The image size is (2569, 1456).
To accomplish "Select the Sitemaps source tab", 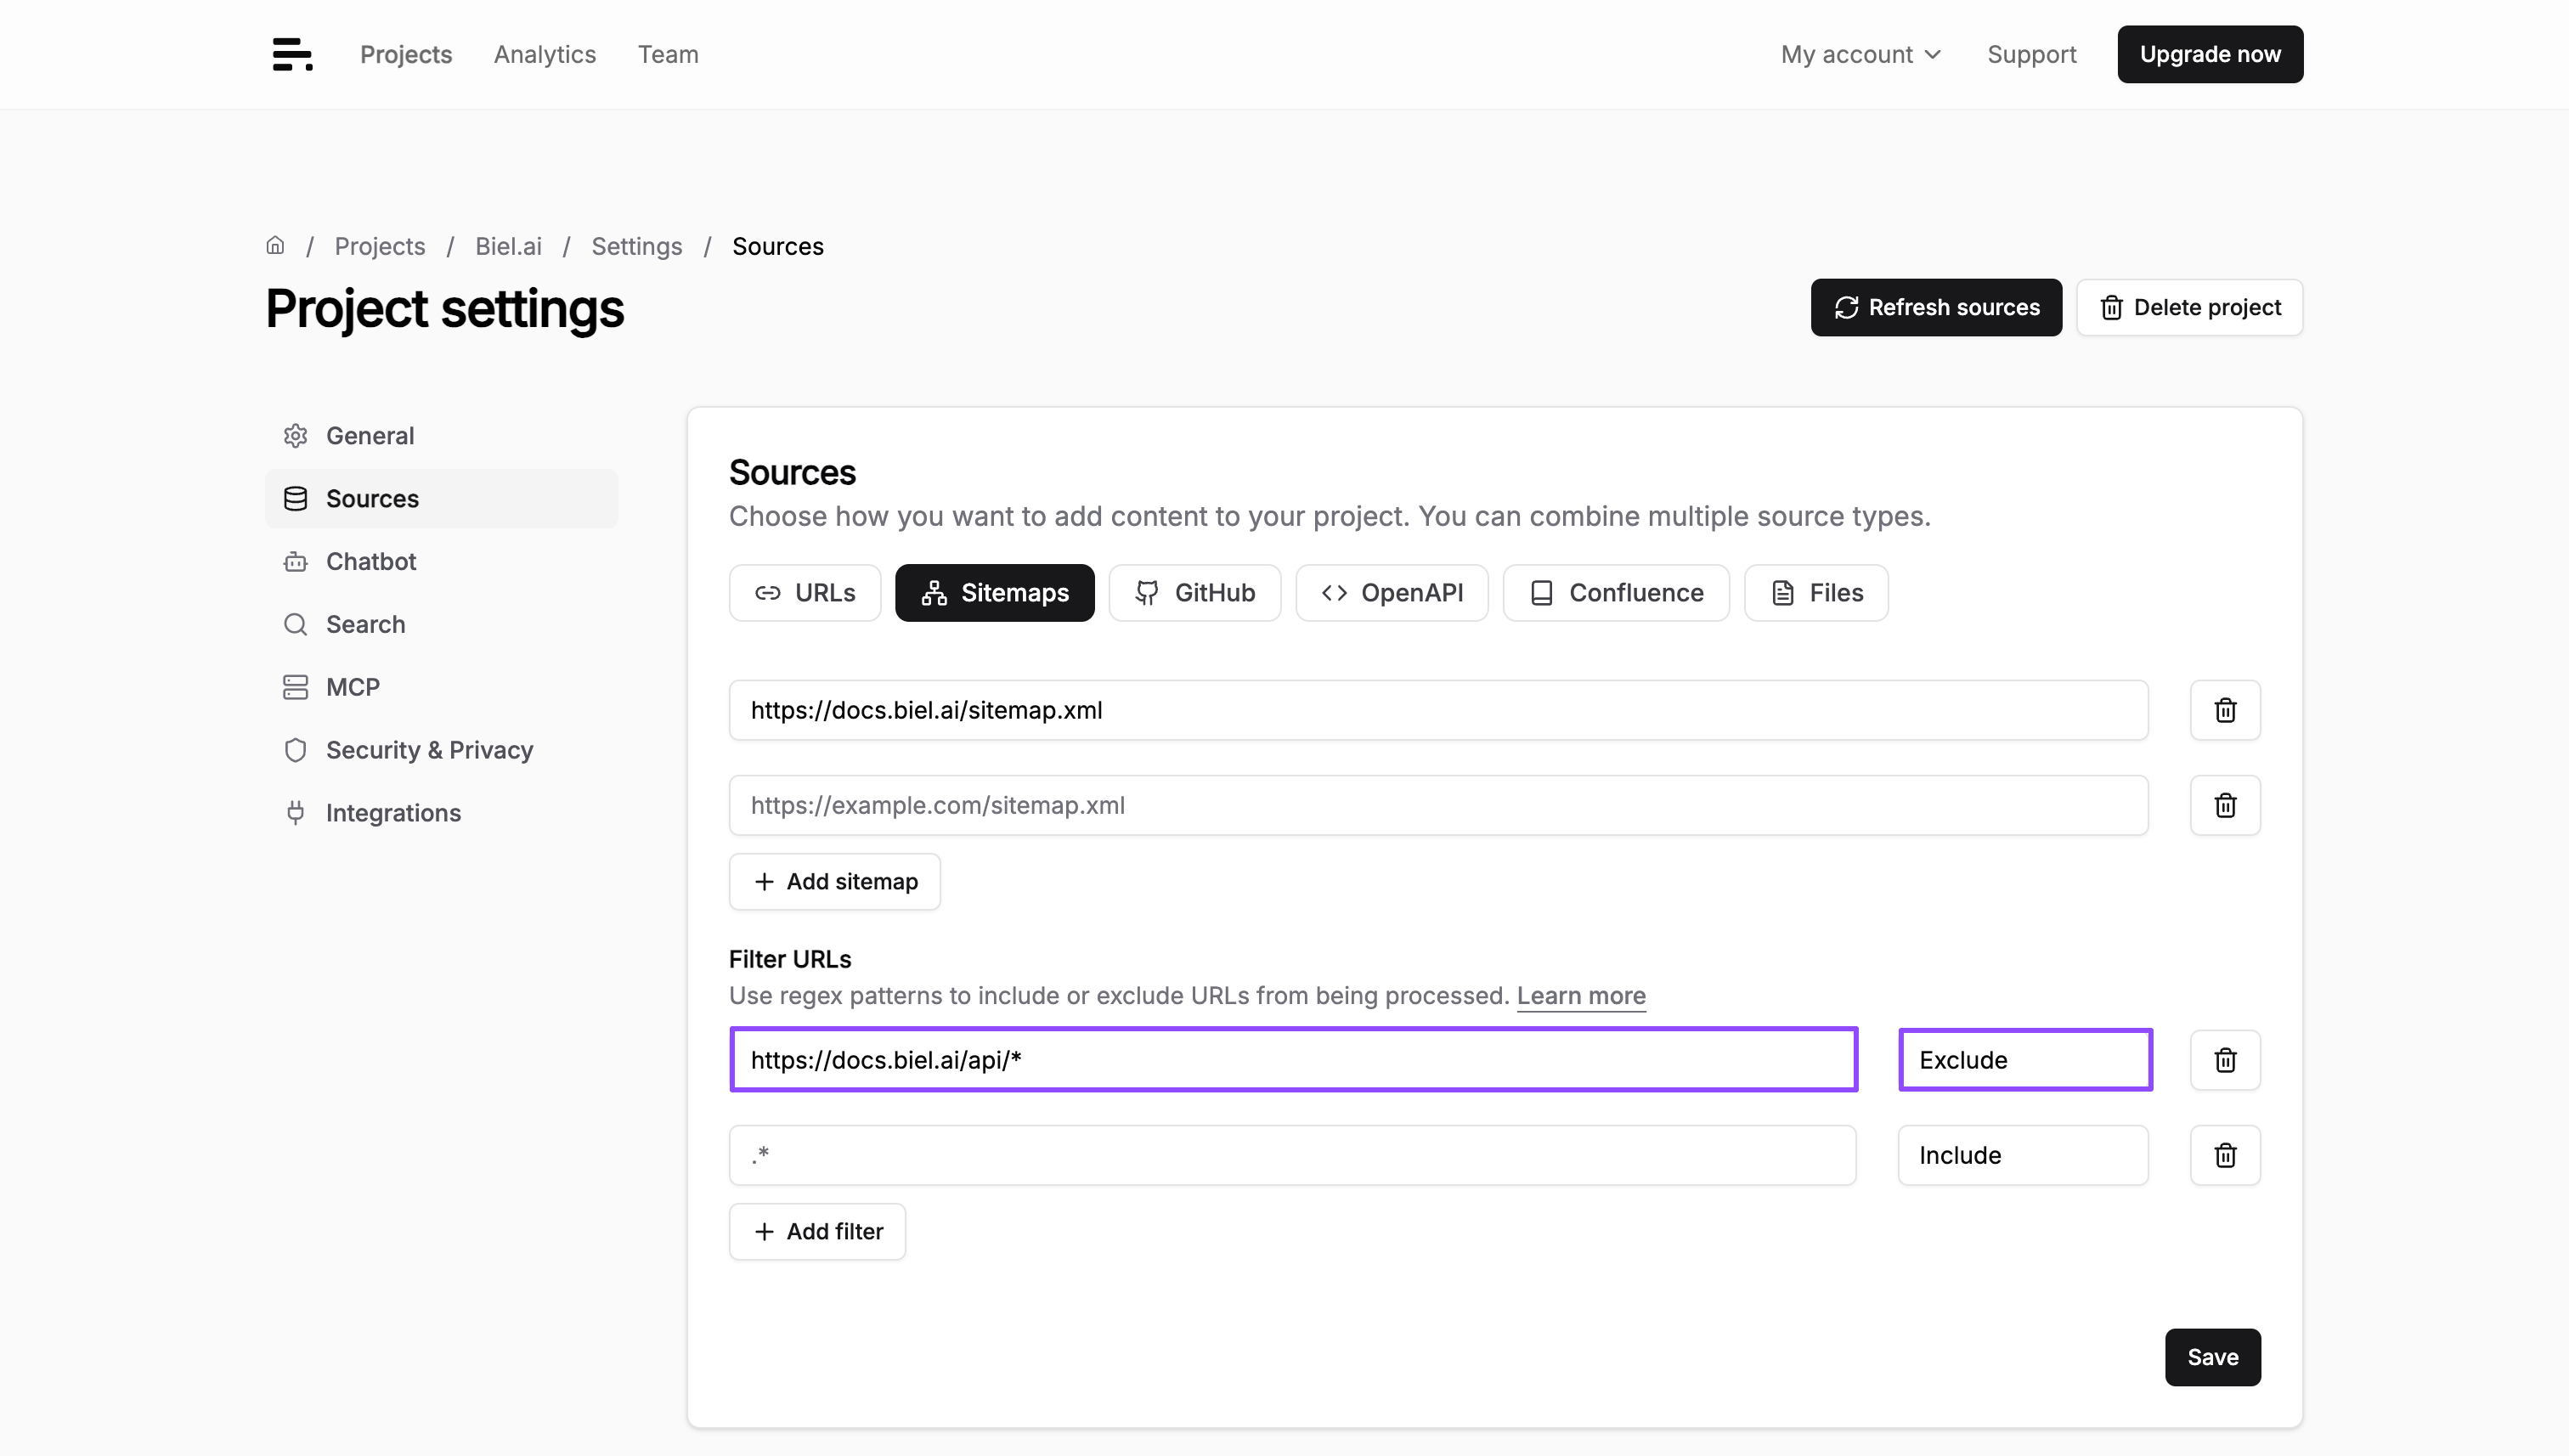I will pyautogui.click(x=994, y=593).
